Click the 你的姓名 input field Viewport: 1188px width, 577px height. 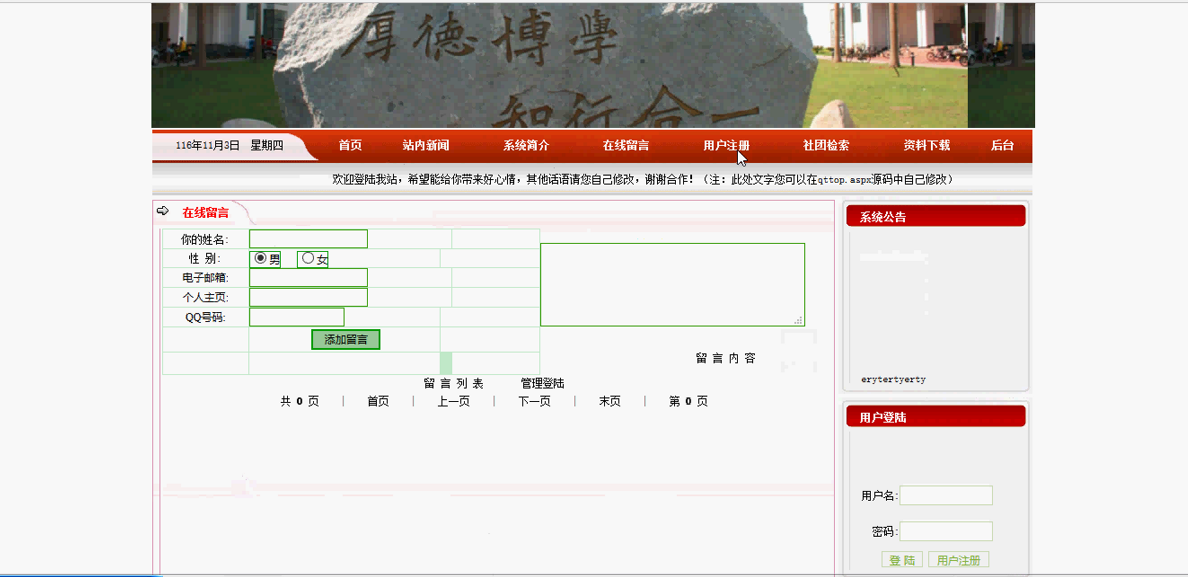coord(308,239)
